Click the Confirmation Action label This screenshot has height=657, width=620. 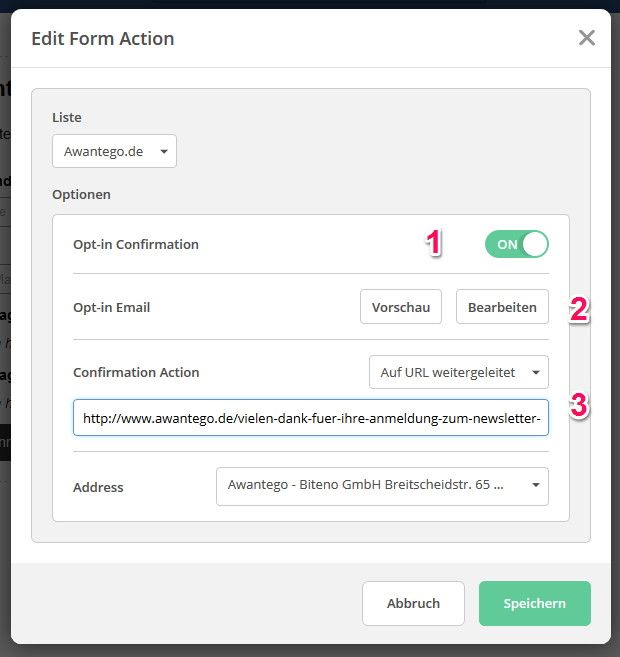(136, 372)
